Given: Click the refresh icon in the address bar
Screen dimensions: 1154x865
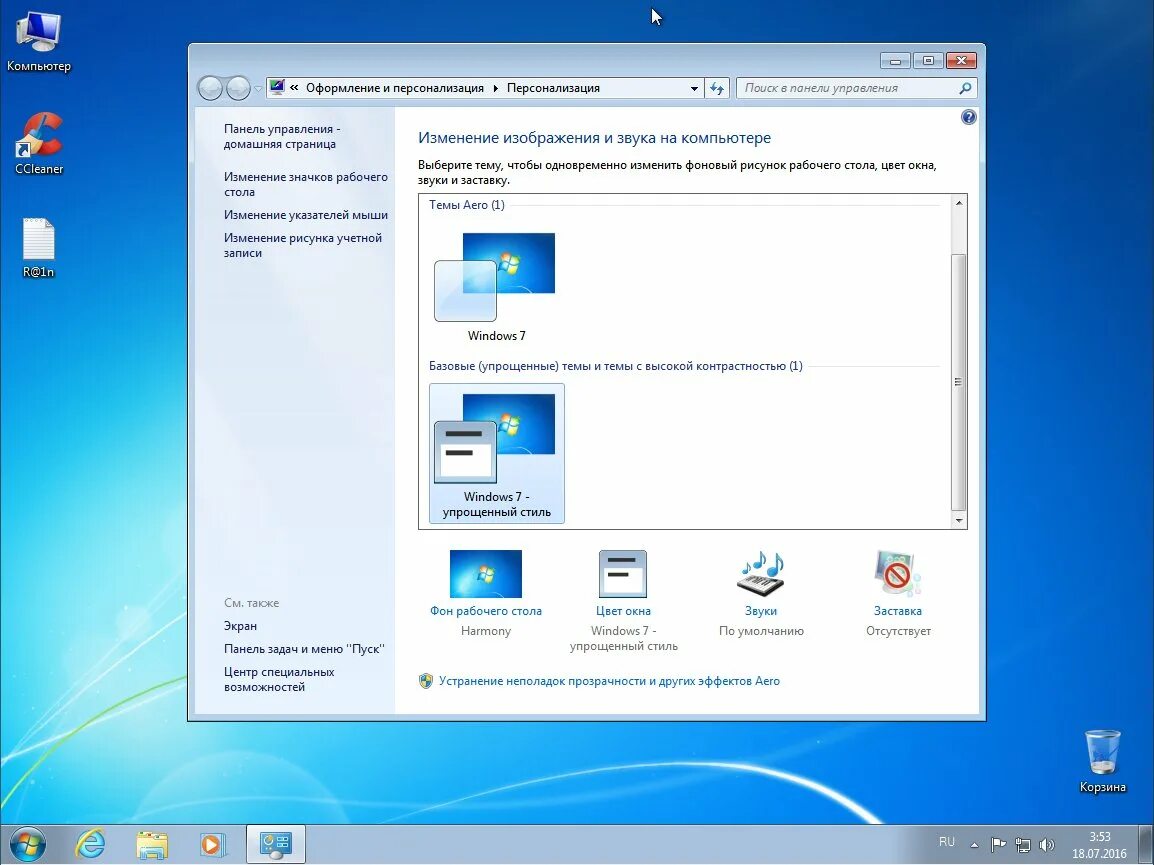Looking at the screenshot, I should [x=717, y=88].
